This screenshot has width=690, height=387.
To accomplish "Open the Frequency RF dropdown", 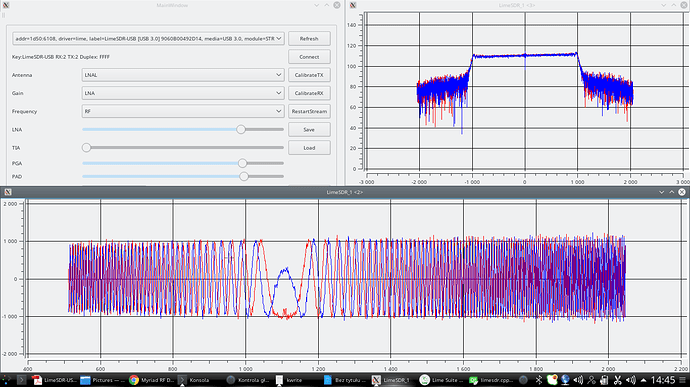I will [183, 111].
